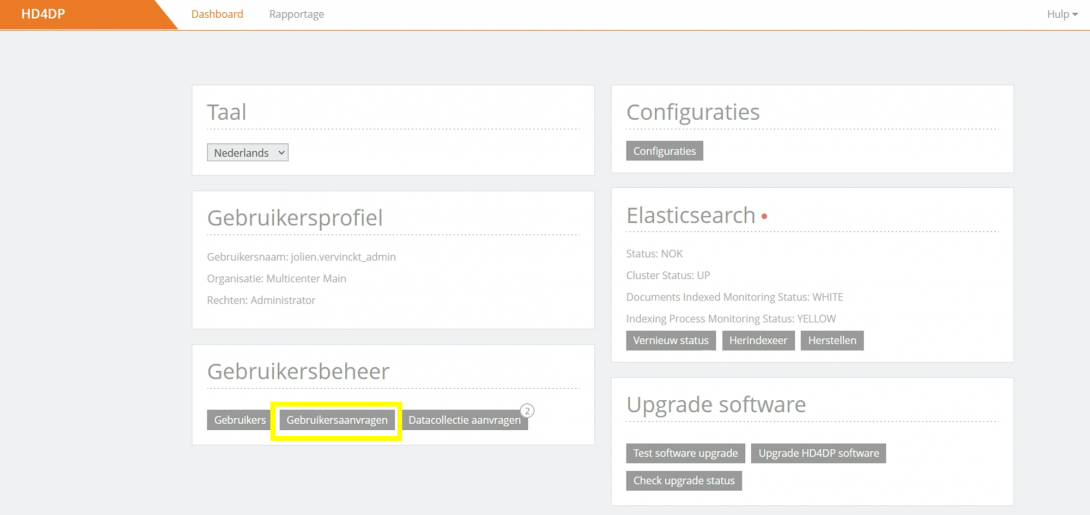Open the Configuraties button

[664, 151]
